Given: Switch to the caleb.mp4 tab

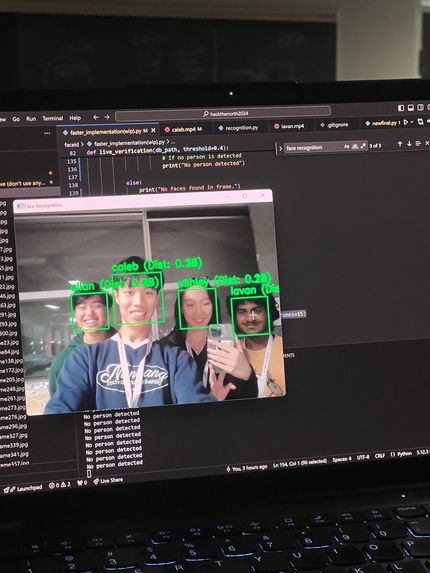Looking at the screenshot, I should pyautogui.click(x=185, y=129).
